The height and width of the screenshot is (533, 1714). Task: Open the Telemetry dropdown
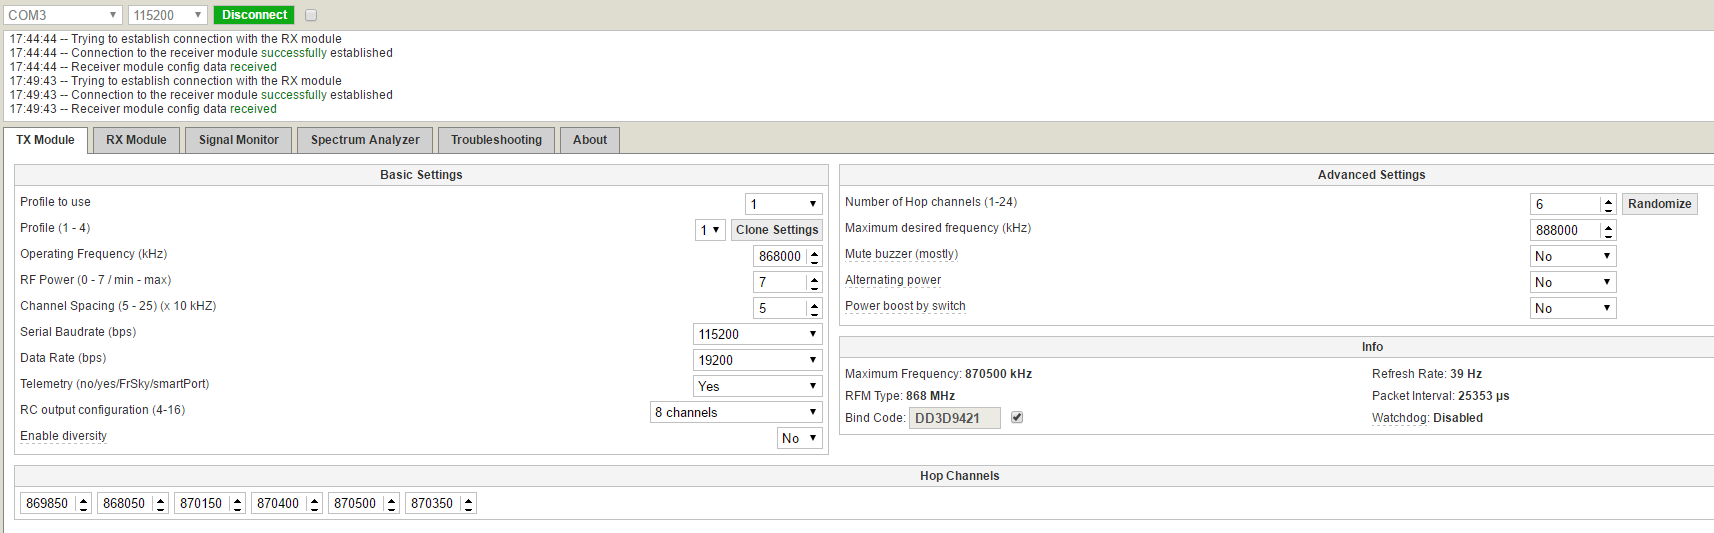click(757, 386)
